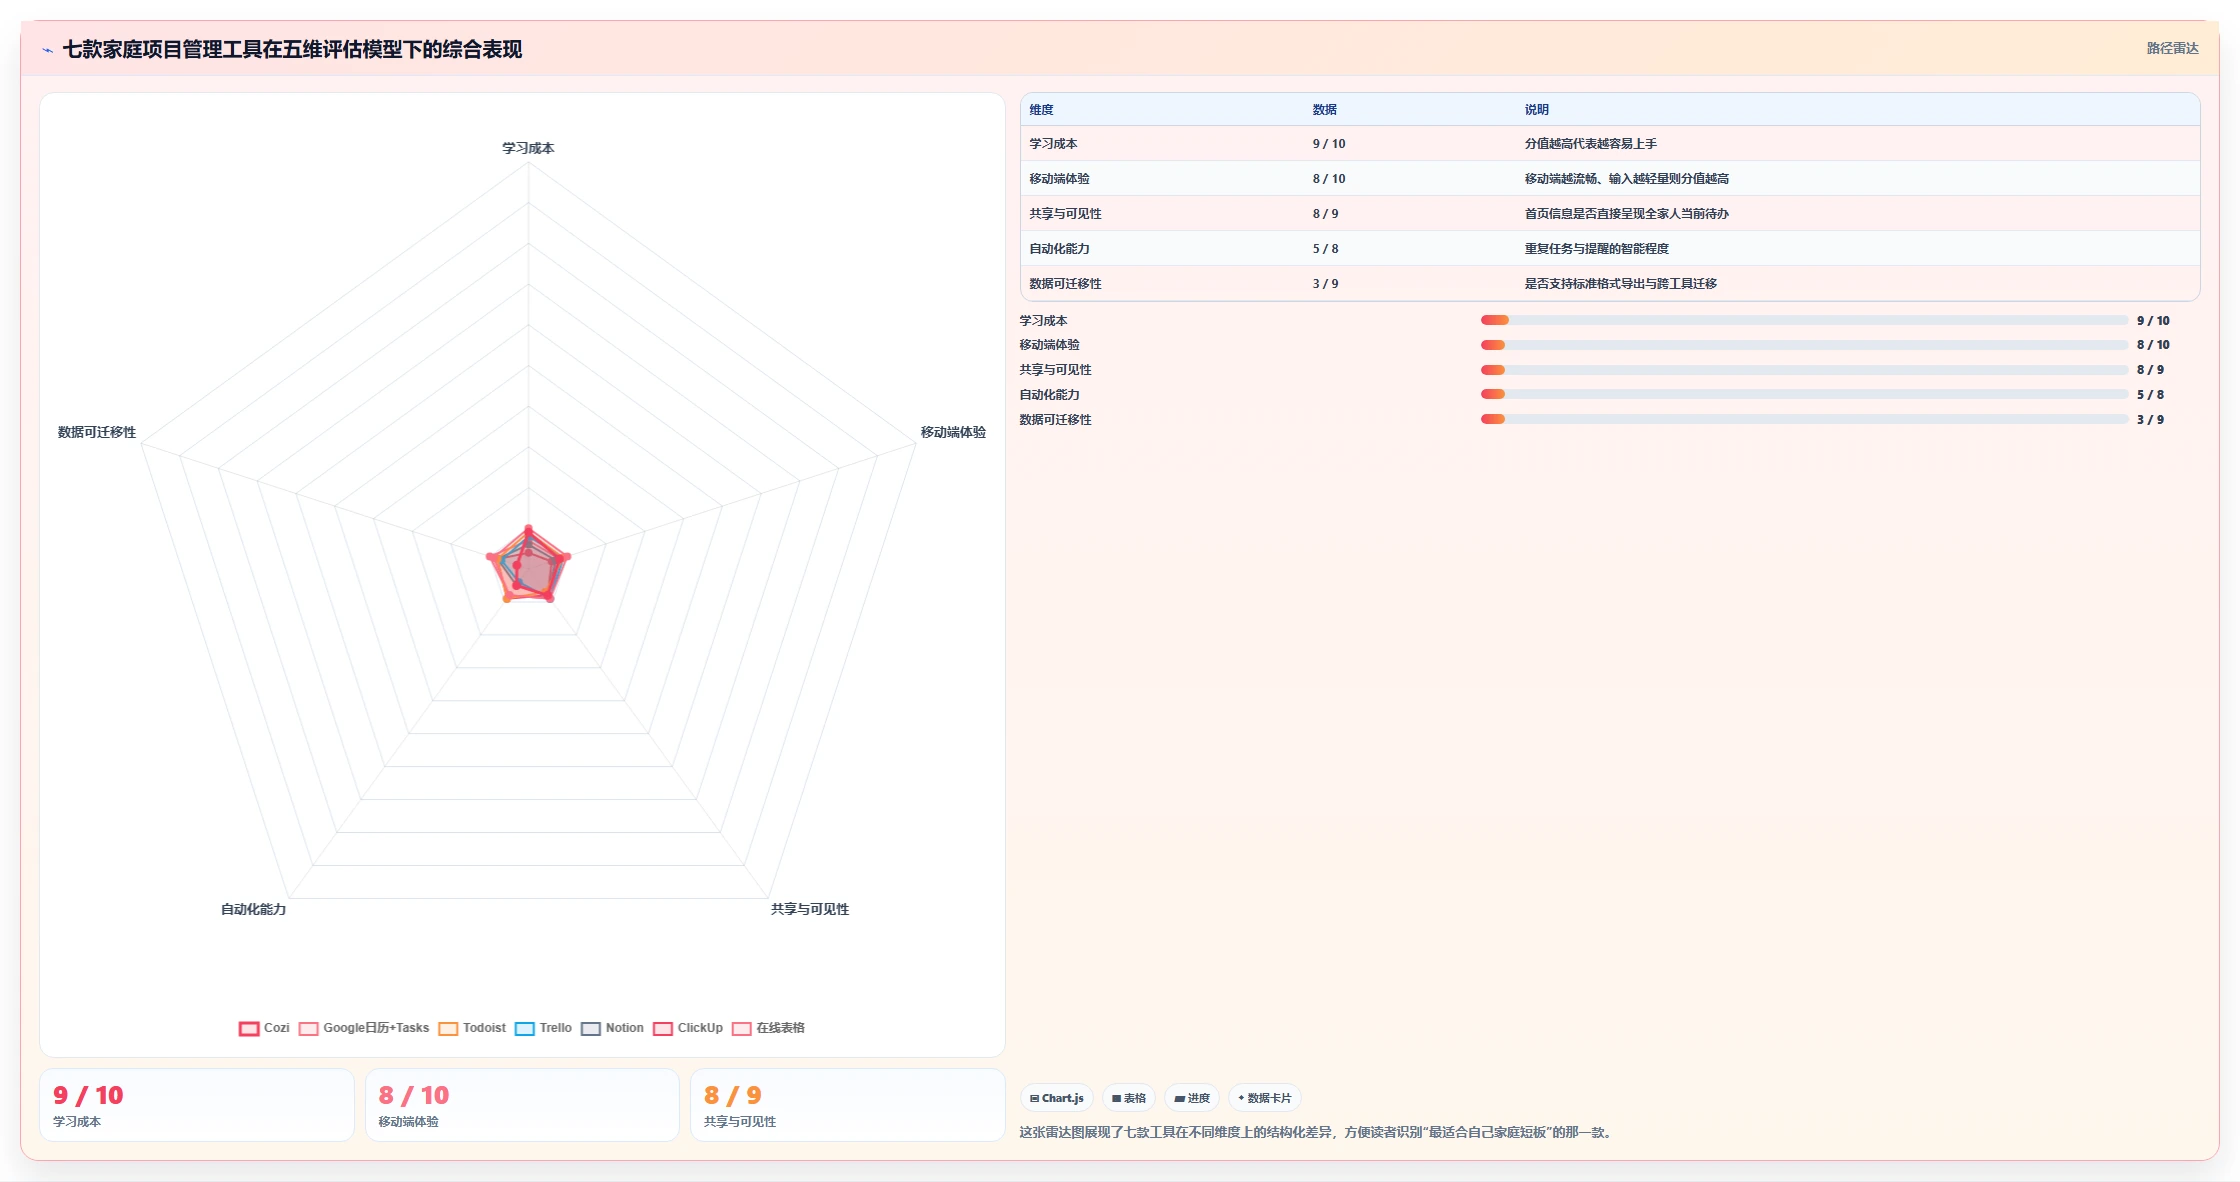Select the 共享与可见性 cell in the table
2240x1182 pixels.
point(1065,214)
